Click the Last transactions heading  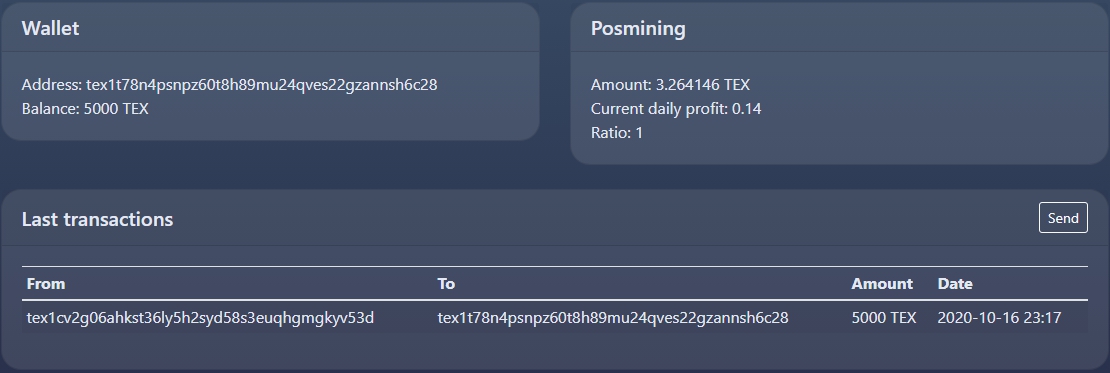click(97, 219)
